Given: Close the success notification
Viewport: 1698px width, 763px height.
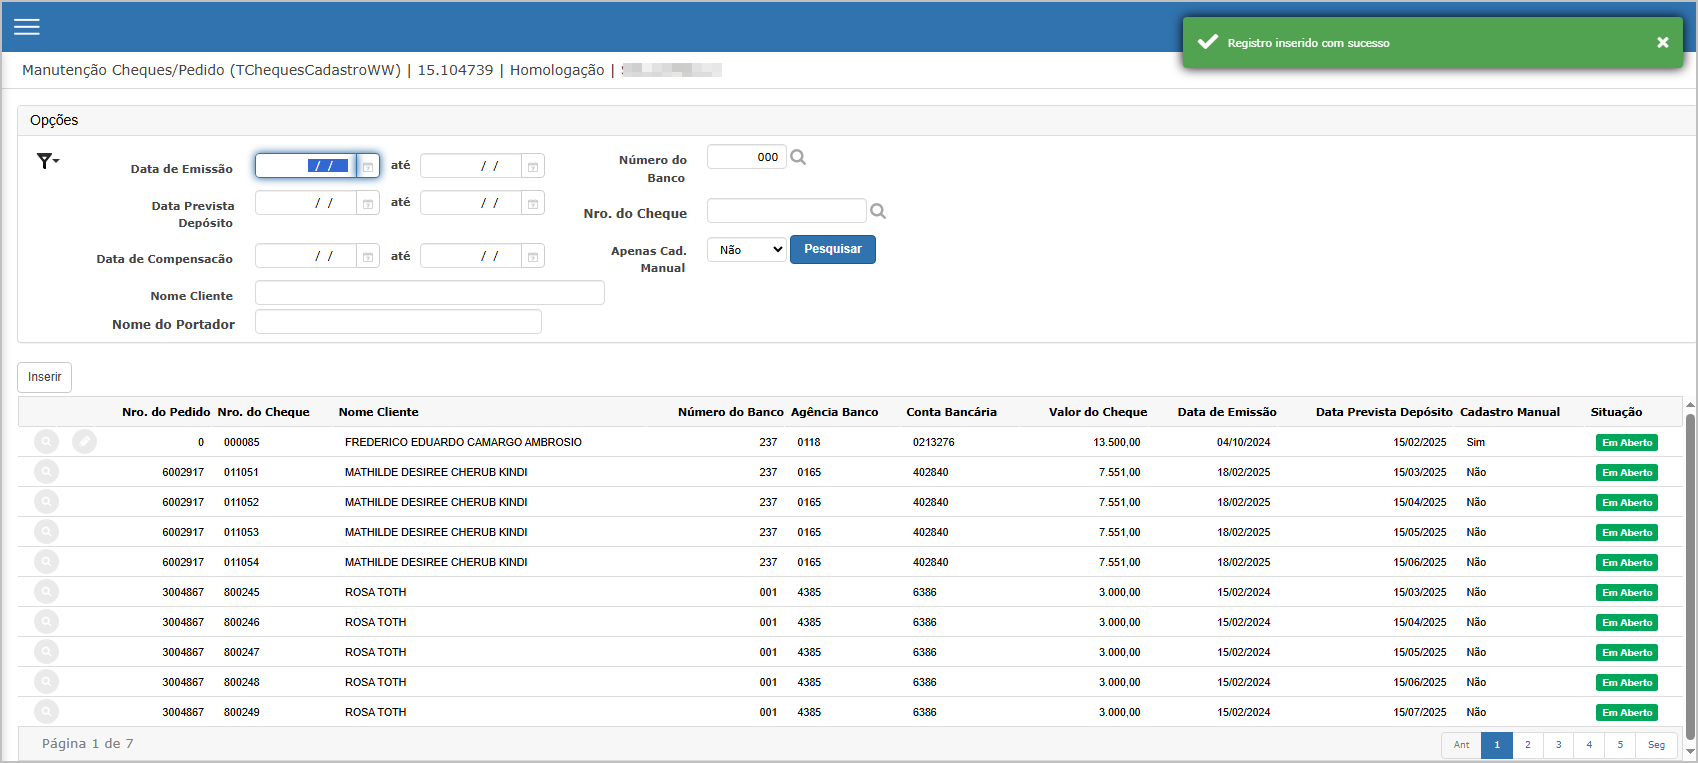Looking at the screenshot, I should point(1662,42).
